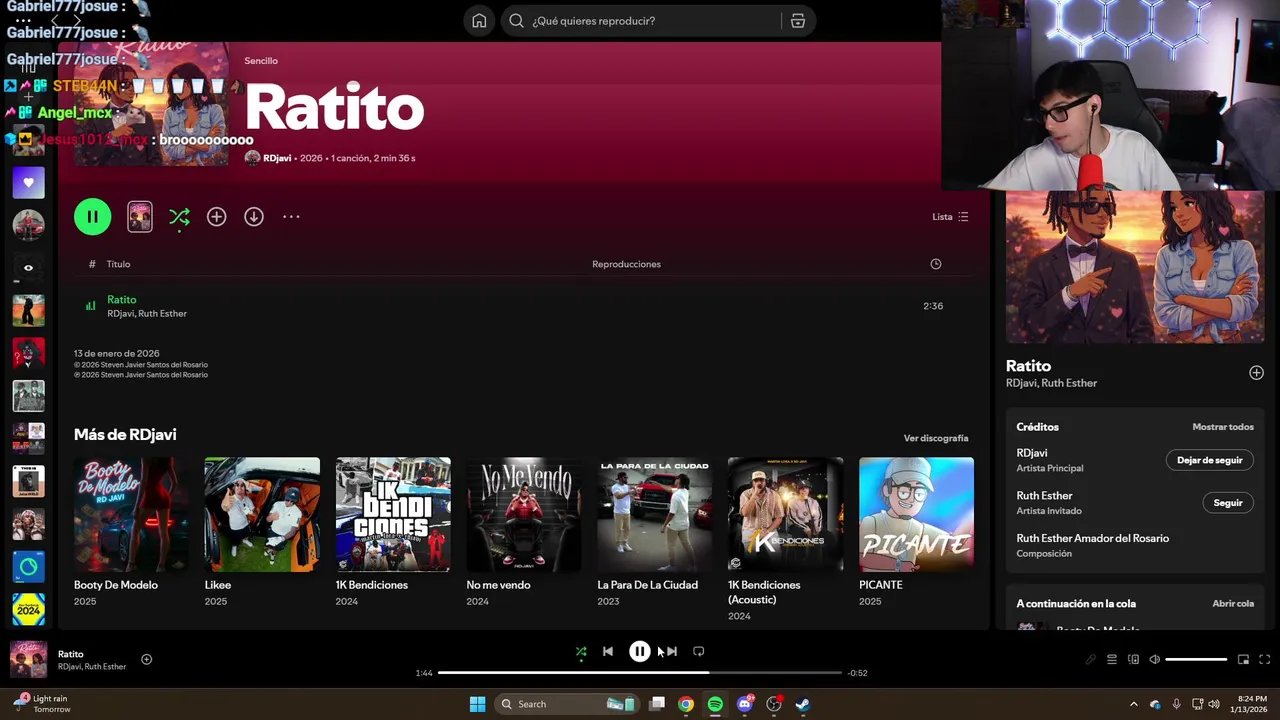Open the Likee album card
Viewport: 1280px width, 720px height.
[x=262, y=532]
